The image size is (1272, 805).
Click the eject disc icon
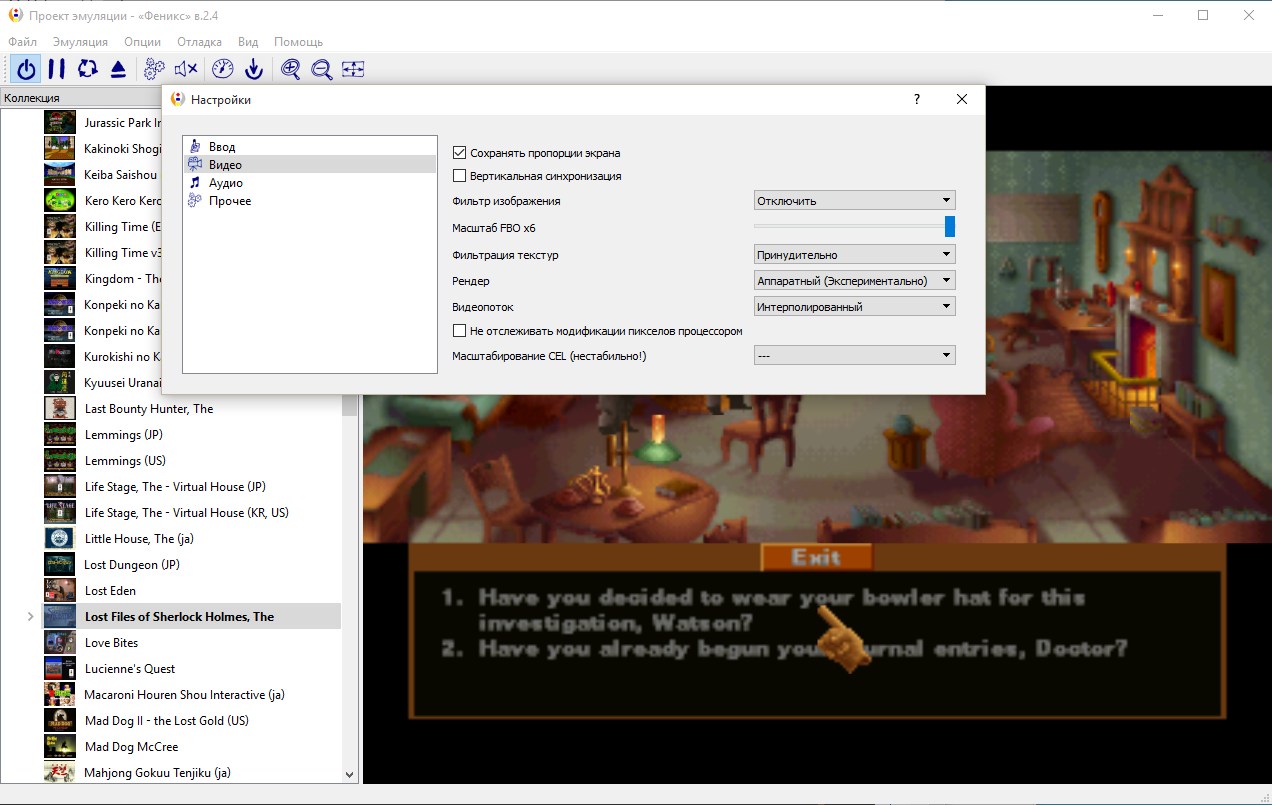118,69
